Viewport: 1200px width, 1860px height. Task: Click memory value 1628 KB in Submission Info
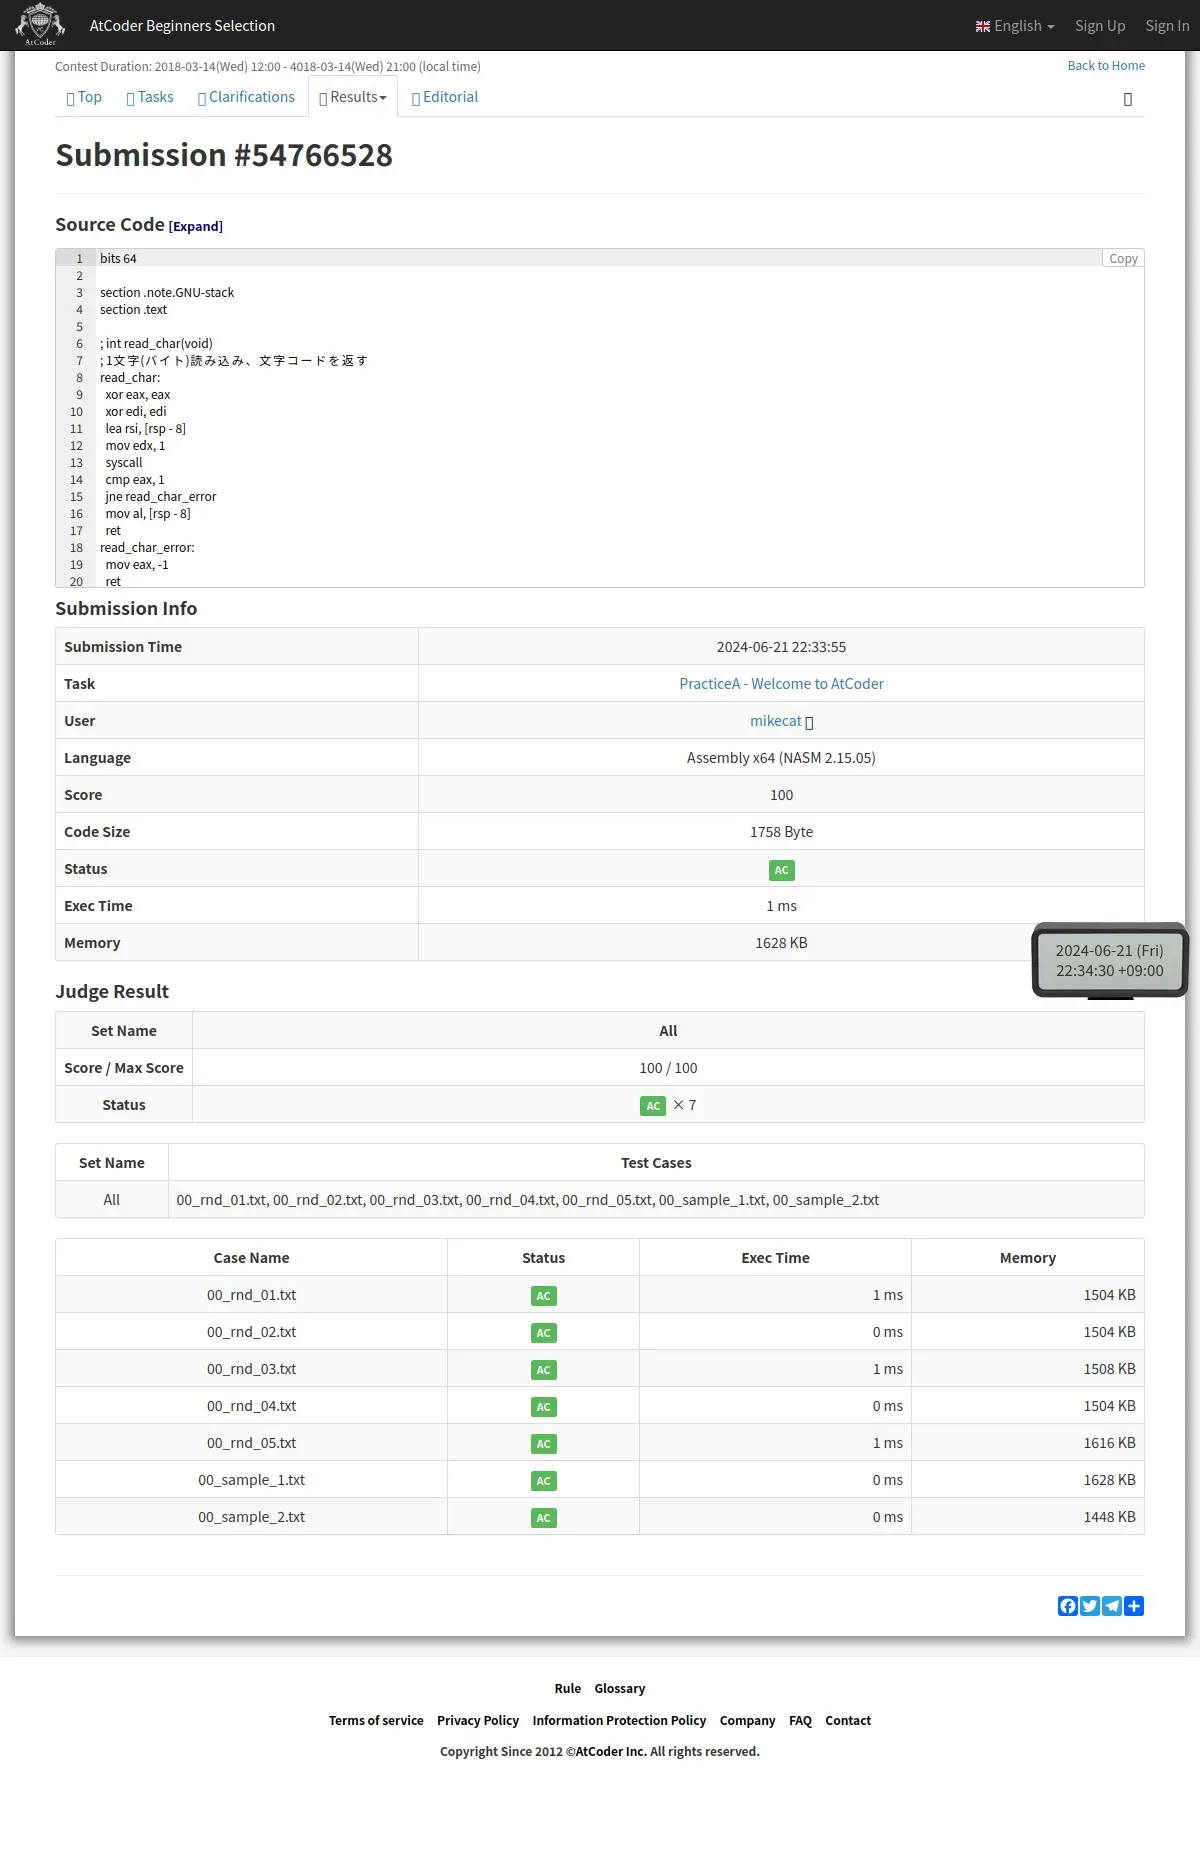tap(781, 943)
